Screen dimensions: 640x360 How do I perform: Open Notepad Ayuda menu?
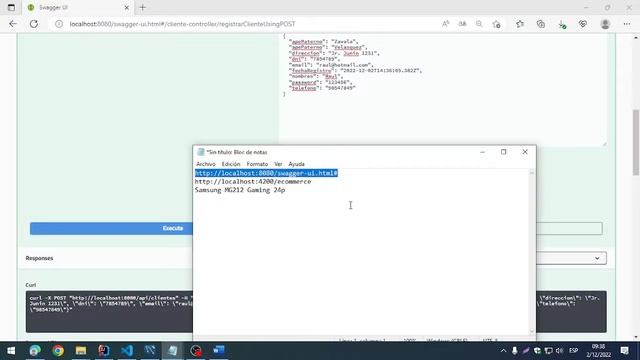coord(296,164)
